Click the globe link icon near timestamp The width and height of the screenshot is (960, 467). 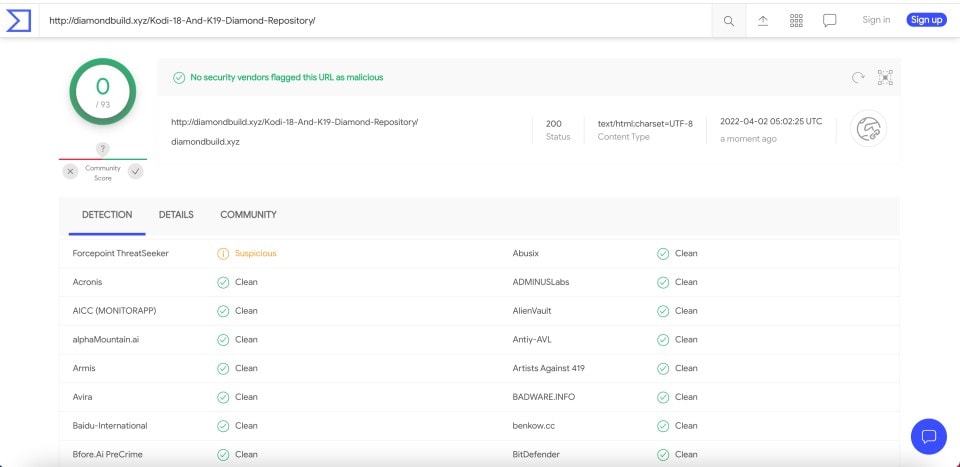pos(868,129)
